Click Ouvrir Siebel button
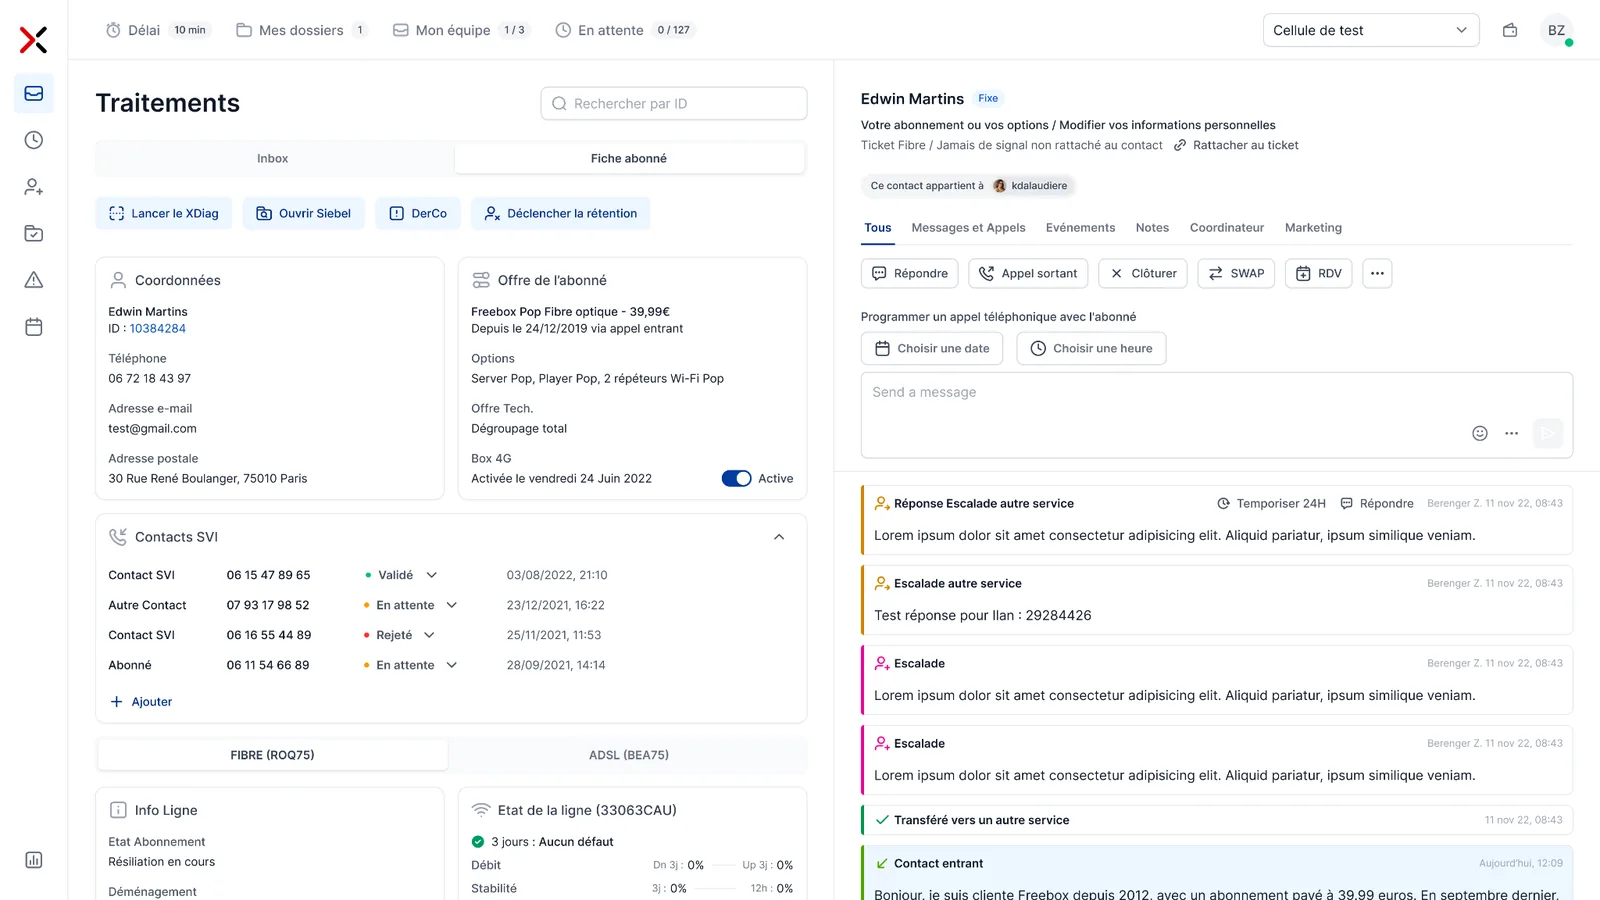 (304, 213)
